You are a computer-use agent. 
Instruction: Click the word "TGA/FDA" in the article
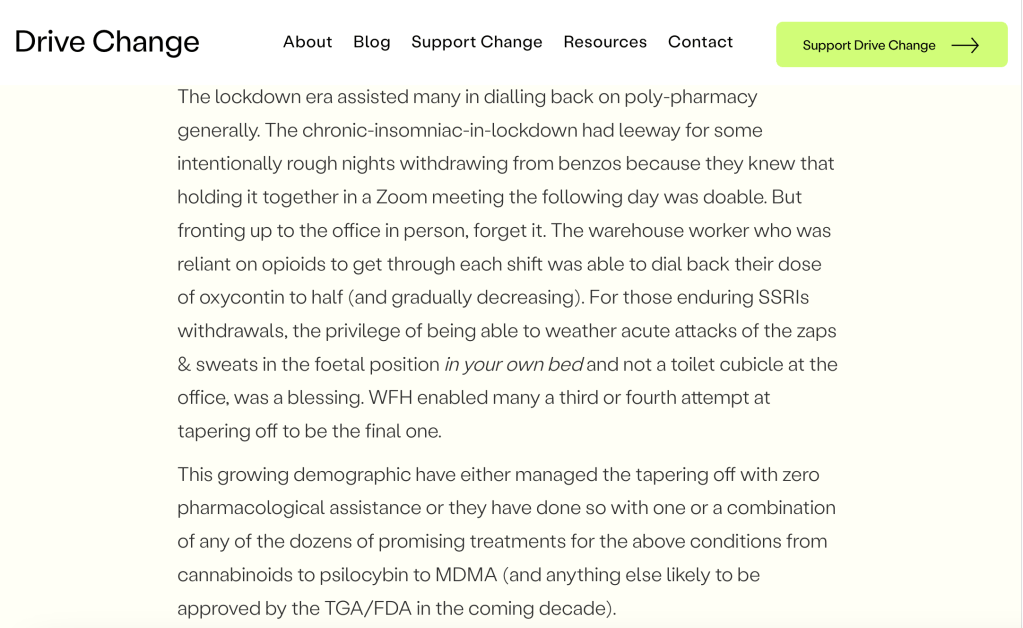coord(378,608)
